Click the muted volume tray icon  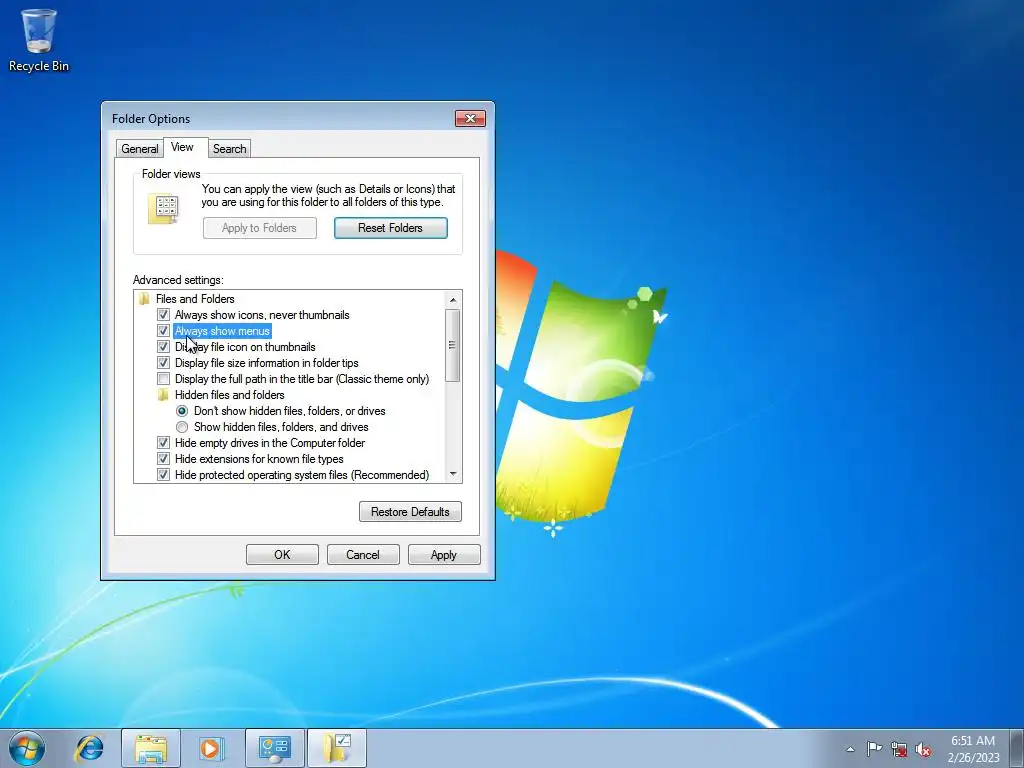pos(923,749)
